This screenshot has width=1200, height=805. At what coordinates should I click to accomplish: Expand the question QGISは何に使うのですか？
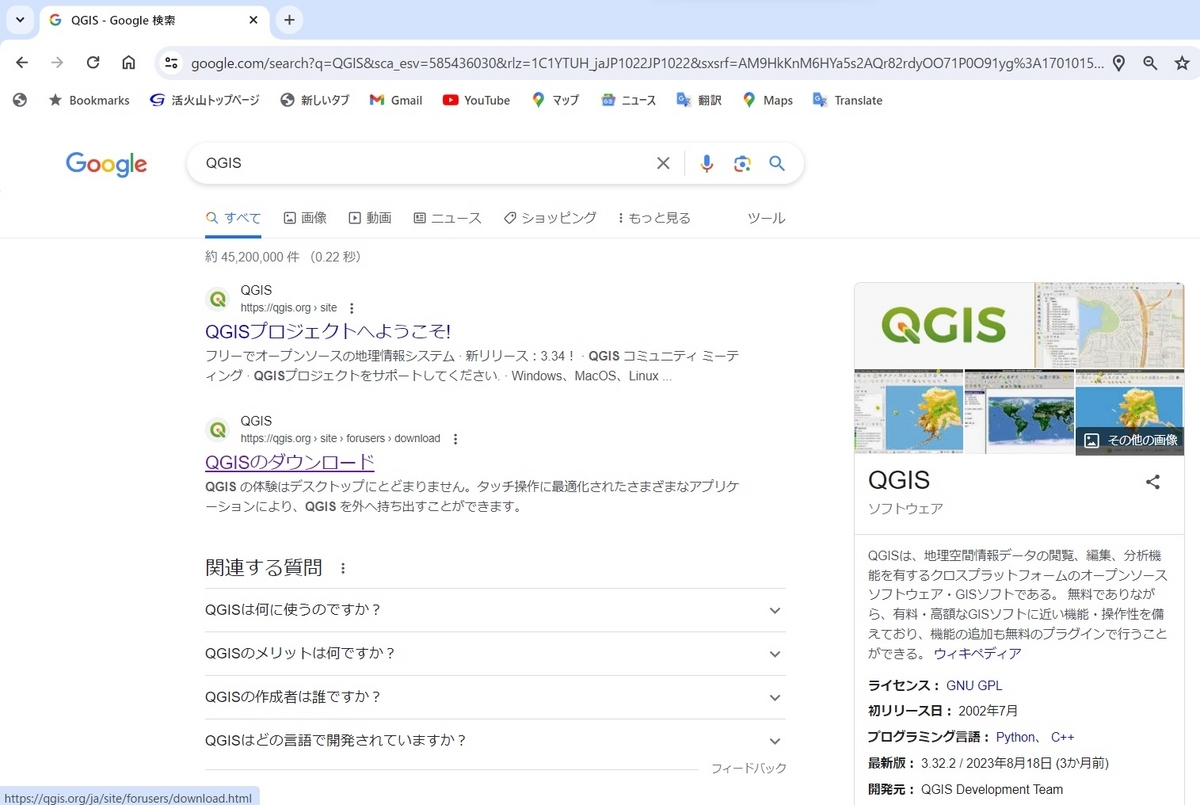click(495, 610)
